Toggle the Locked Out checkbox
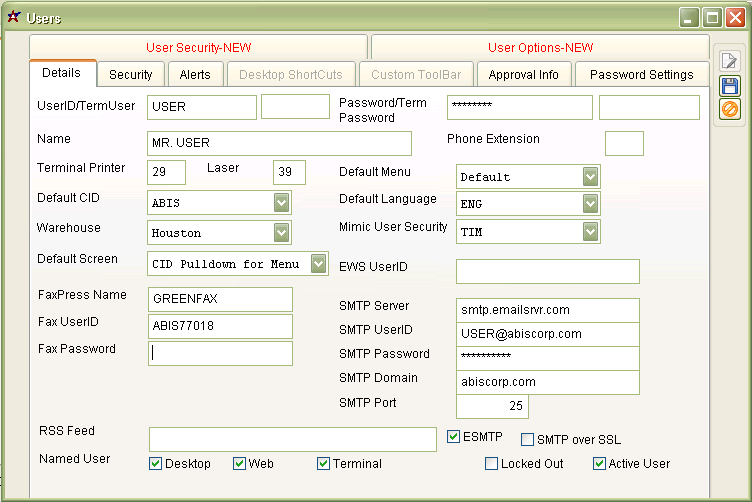 pyautogui.click(x=492, y=464)
